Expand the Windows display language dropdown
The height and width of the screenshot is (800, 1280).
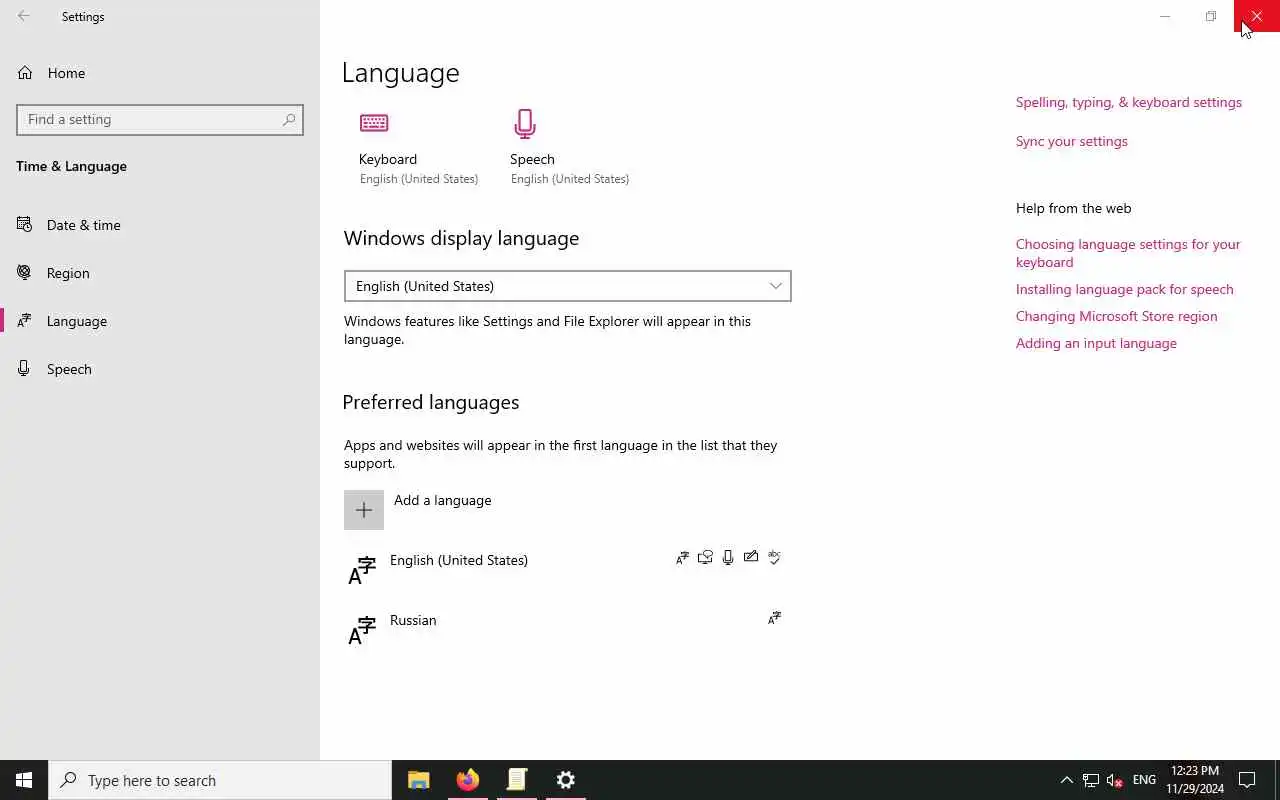[567, 286]
